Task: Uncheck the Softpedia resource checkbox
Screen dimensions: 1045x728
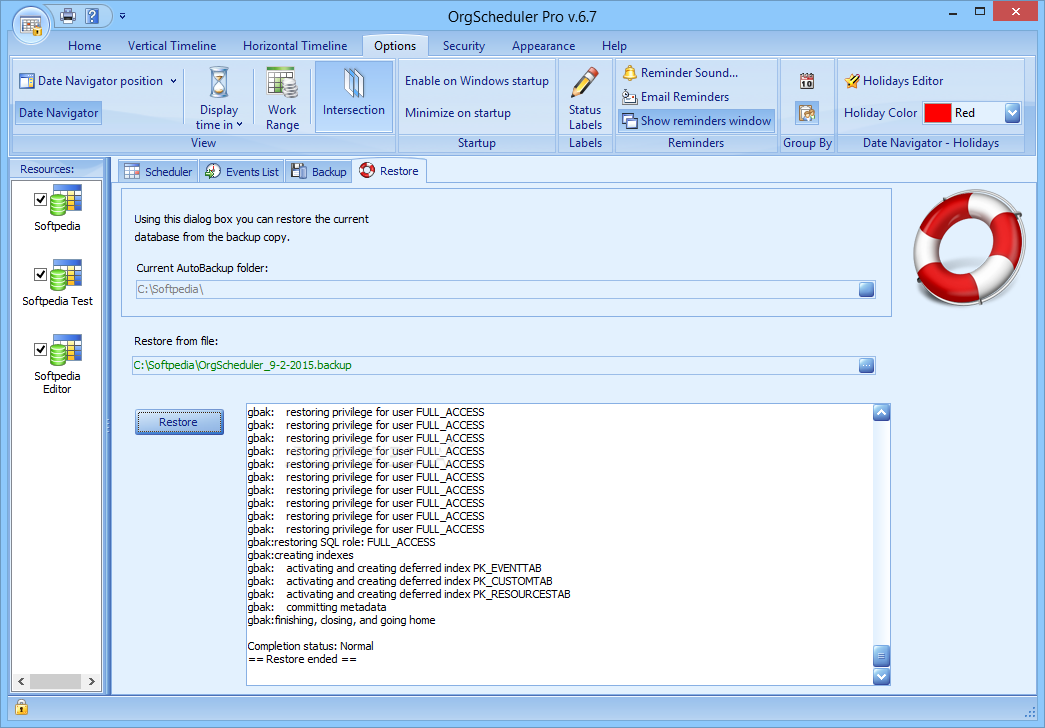Action: click(40, 199)
